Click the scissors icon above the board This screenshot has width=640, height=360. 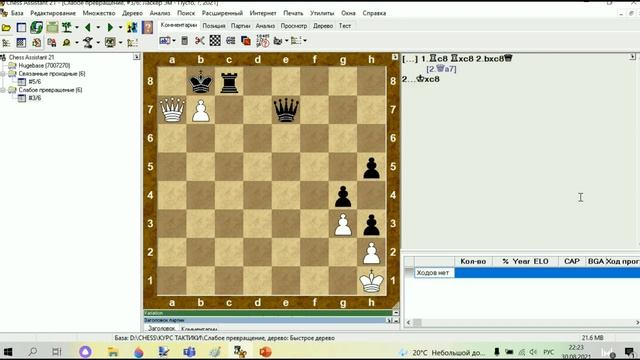[200, 40]
